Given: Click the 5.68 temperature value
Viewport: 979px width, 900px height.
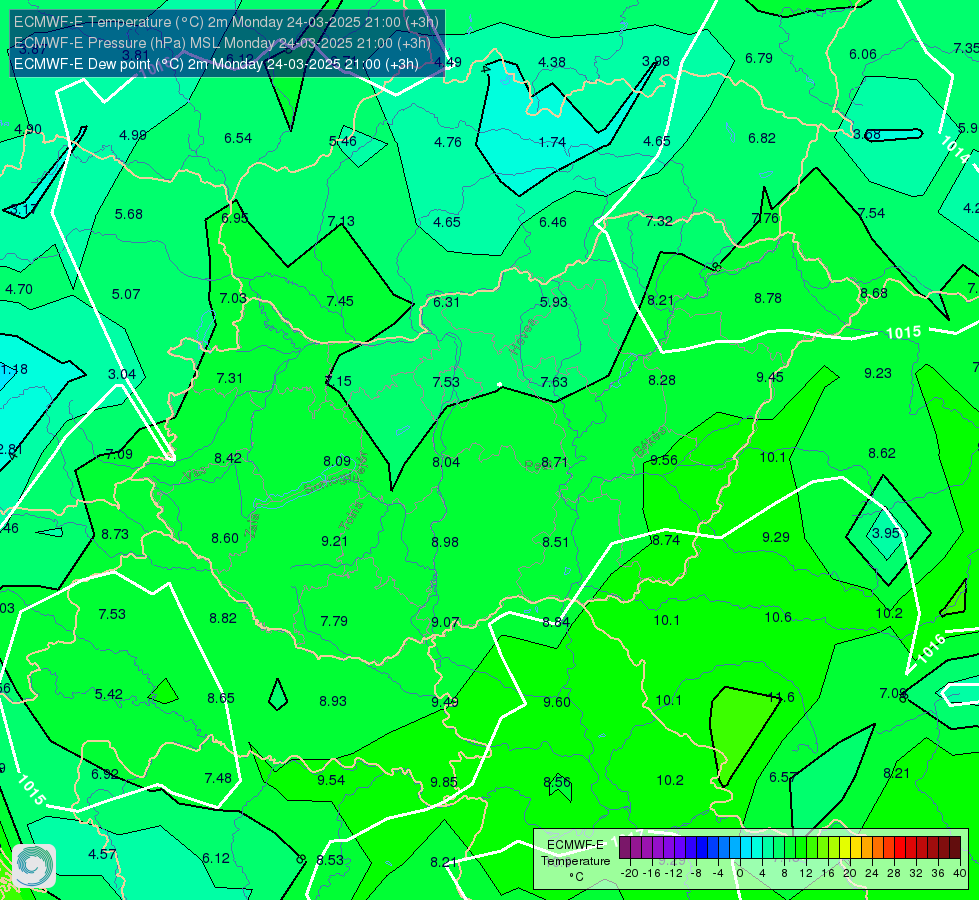Looking at the screenshot, I should click(129, 214).
